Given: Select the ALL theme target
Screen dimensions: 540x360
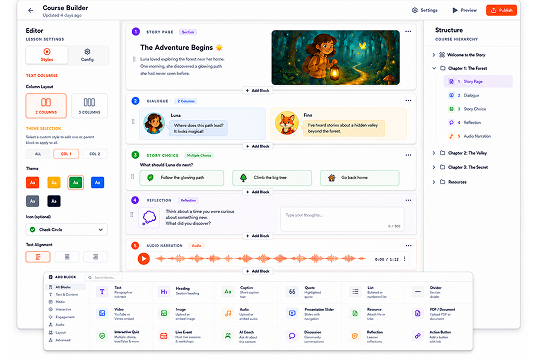Looking at the screenshot, I should 38,154.
